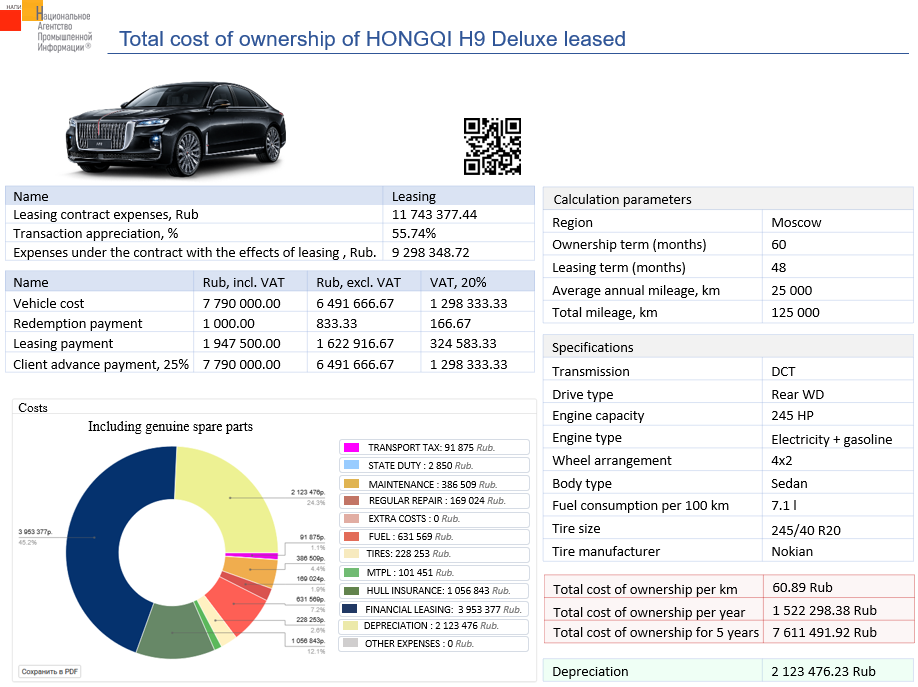Select the light green MTPL swatch
This screenshot has width=918, height=687.
[x=351, y=572]
